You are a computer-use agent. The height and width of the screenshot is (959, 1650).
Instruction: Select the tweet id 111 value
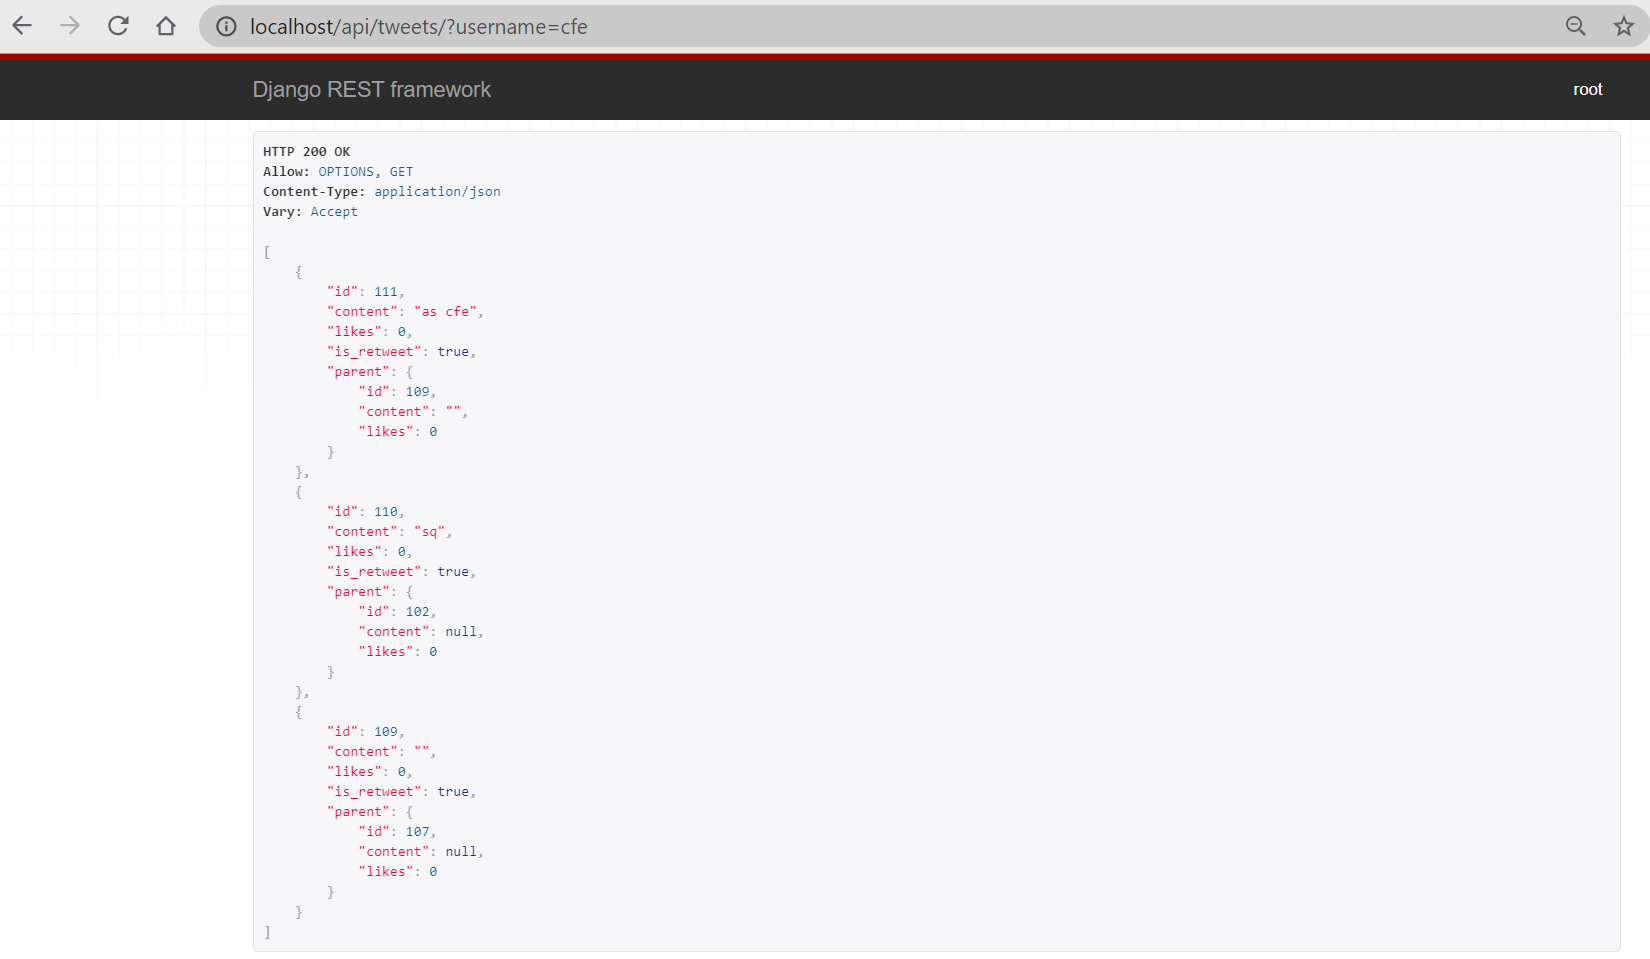[x=386, y=292]
